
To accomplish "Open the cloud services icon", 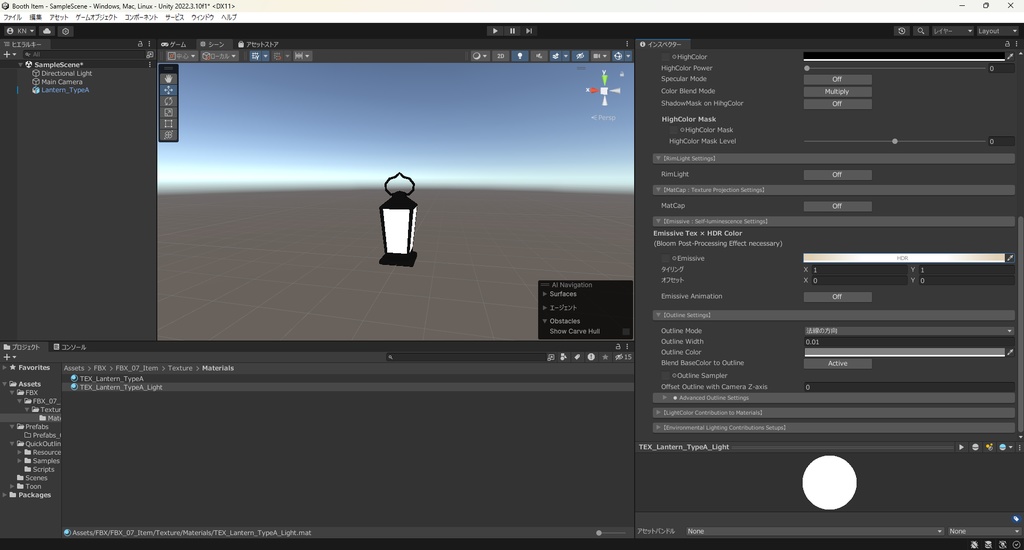I will [47, 31].
